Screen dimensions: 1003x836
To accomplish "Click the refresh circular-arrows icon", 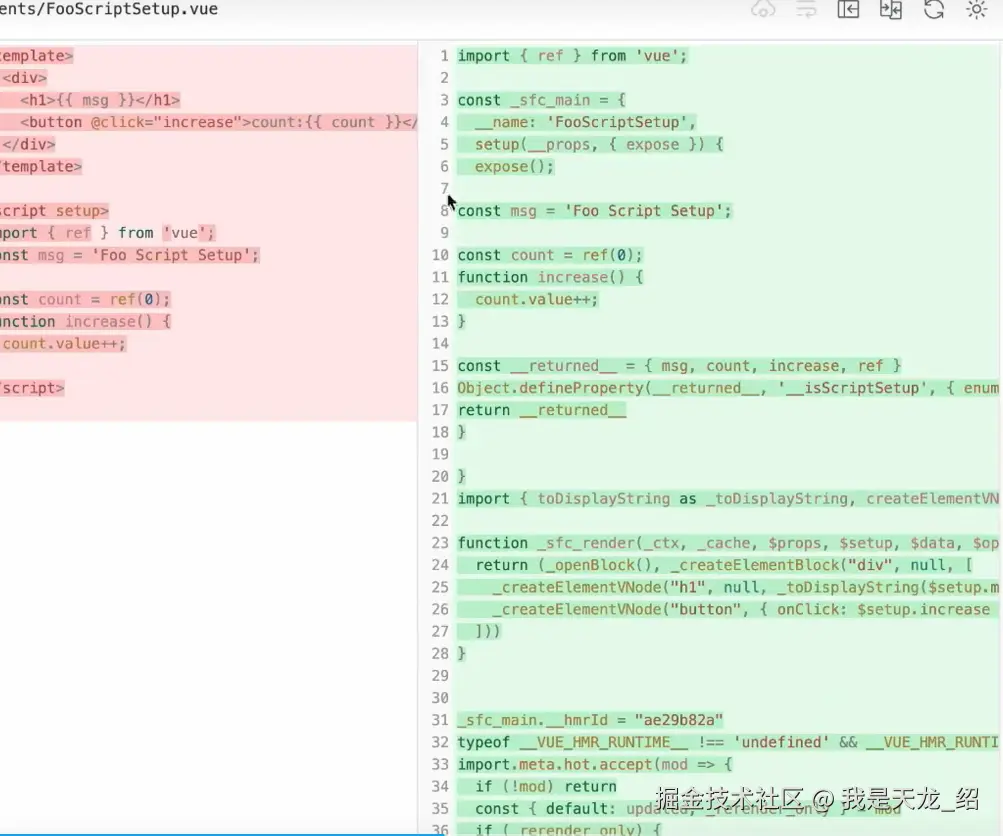I will coord(934,10).
